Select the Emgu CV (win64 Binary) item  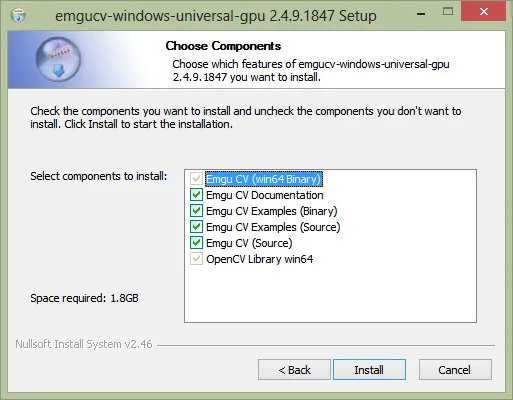pyautogui.click(x=264, y=179)
